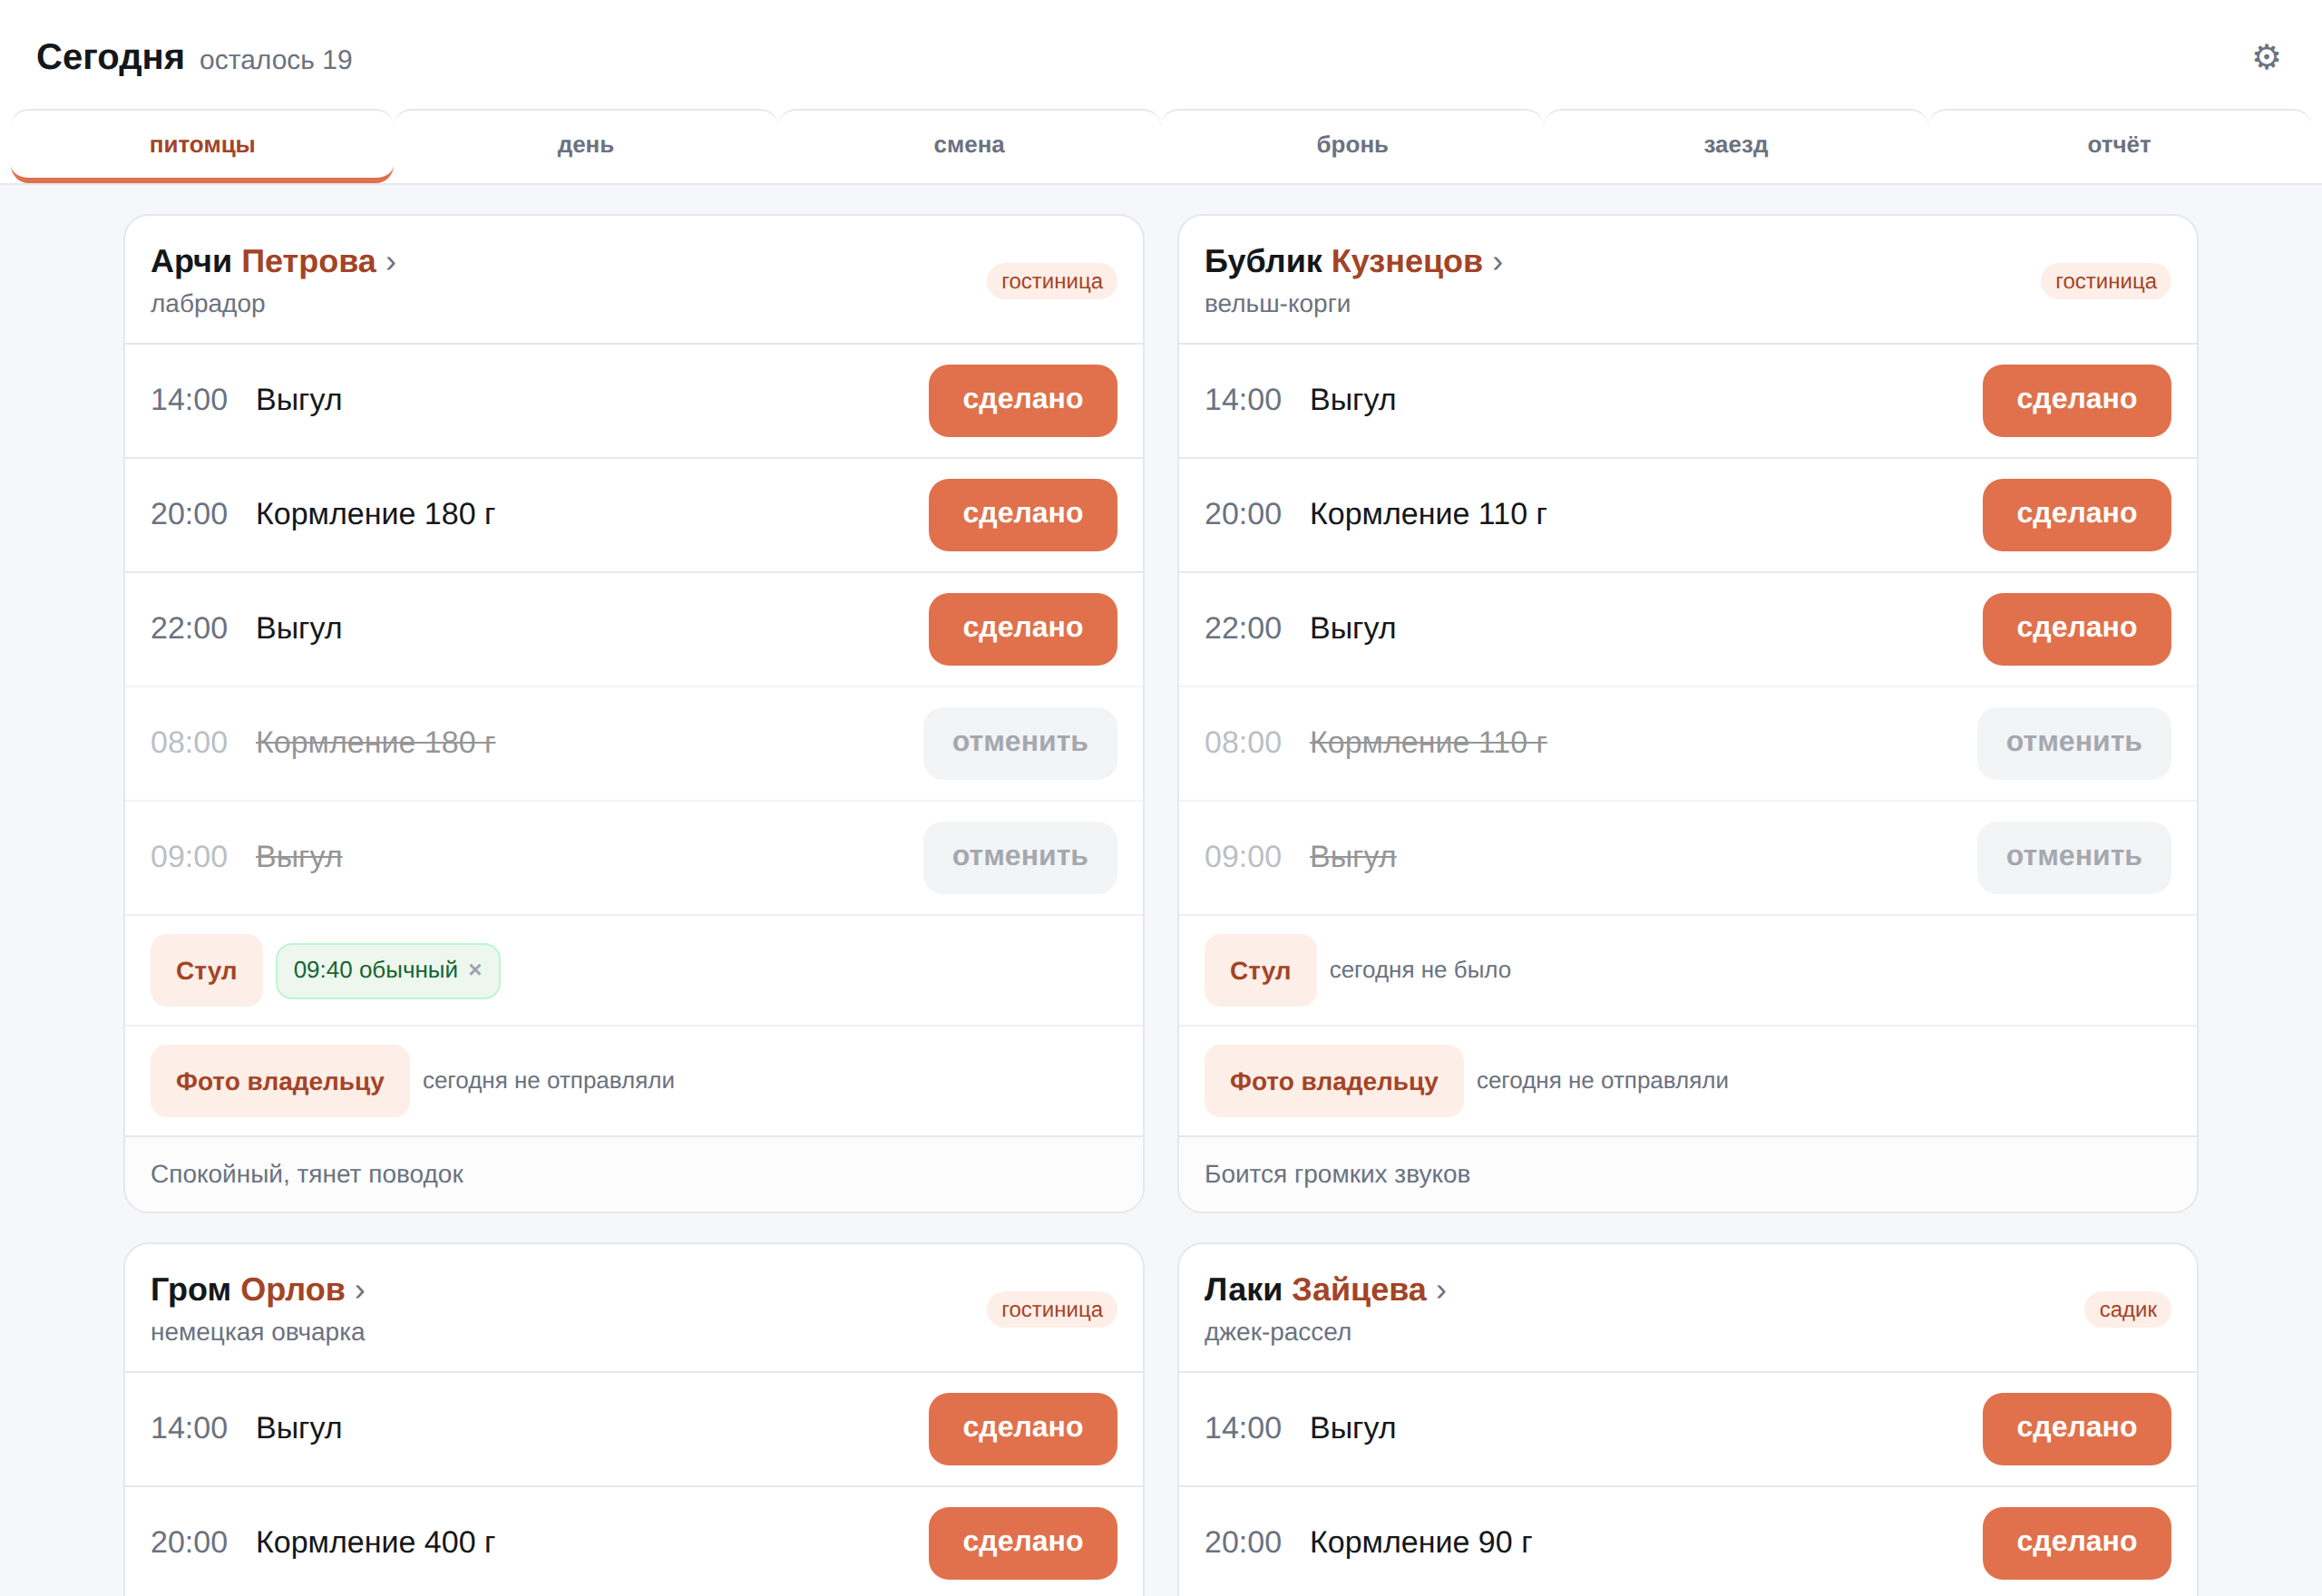Mark Арчи's Кормление 180 г 20:00 done

pos(1022,514)
